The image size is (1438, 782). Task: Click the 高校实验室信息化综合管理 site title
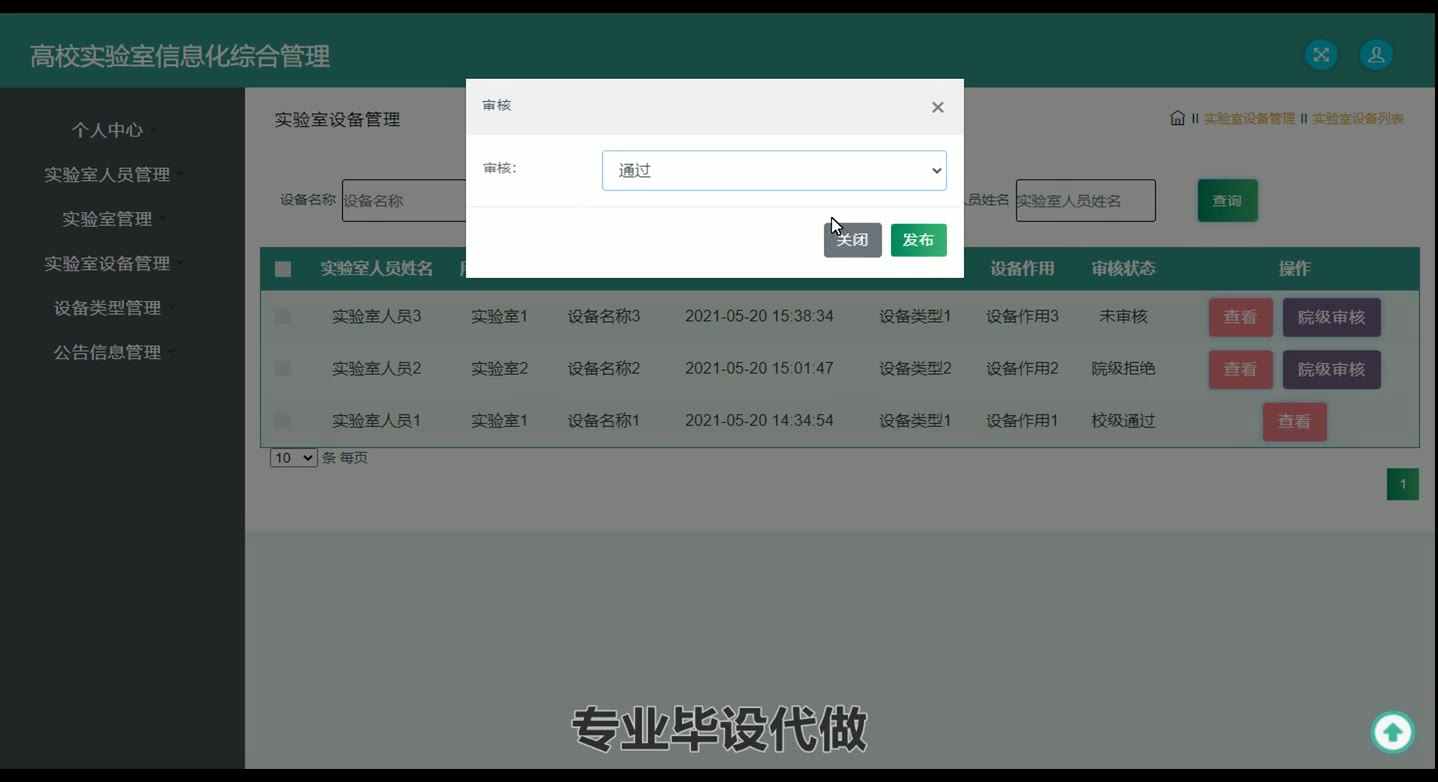[180, 56]
